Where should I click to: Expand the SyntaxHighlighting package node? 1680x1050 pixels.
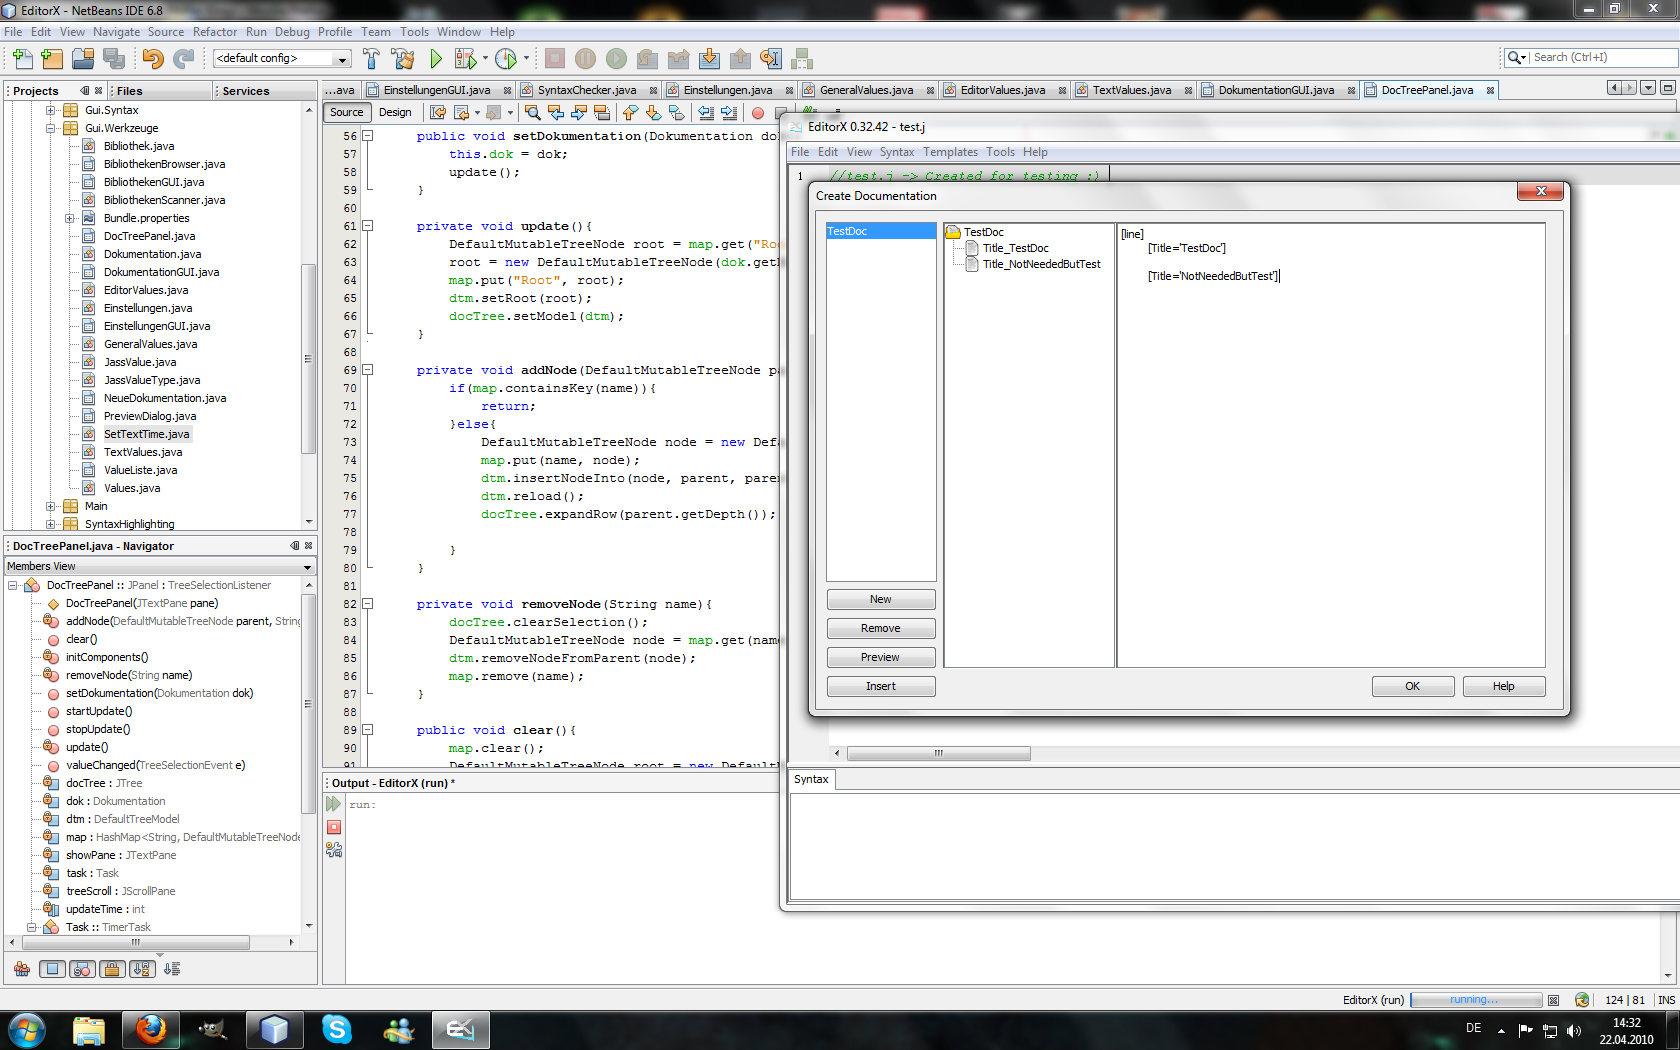pyautogui.click(x=51, y=524)
